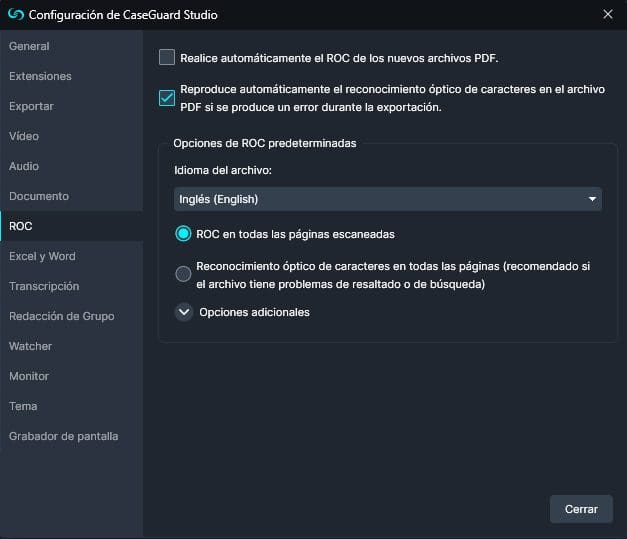The width and height of the screenshot is (627, 539).
Task: Select ROC on all scanned pages option
Action: [x=183, y=234]
